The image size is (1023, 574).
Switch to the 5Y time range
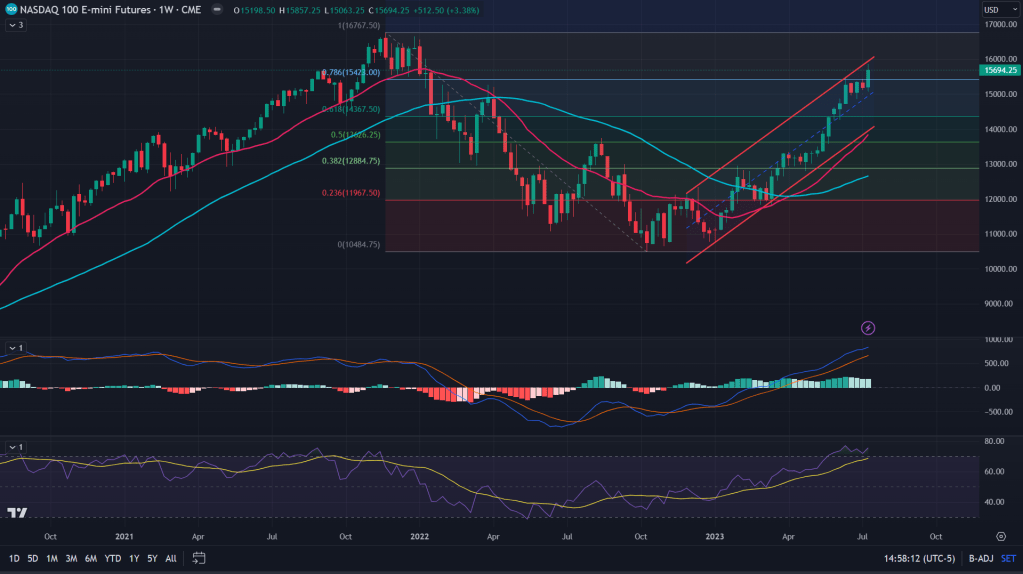coord(152,557)
